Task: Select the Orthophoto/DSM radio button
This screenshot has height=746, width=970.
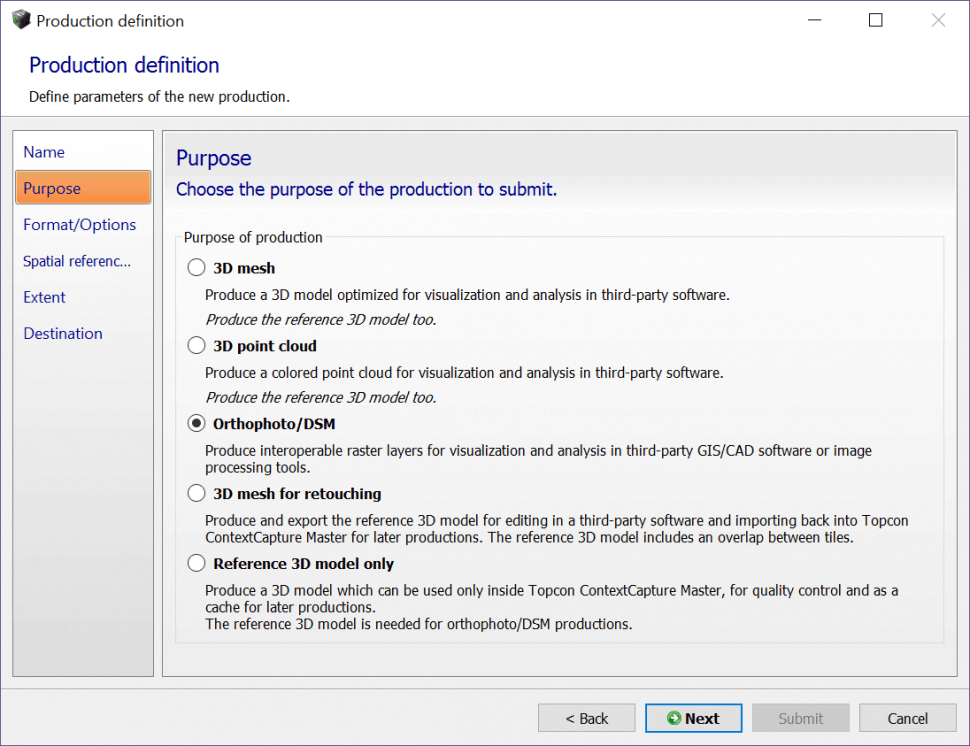Action: tap(197, 424)
